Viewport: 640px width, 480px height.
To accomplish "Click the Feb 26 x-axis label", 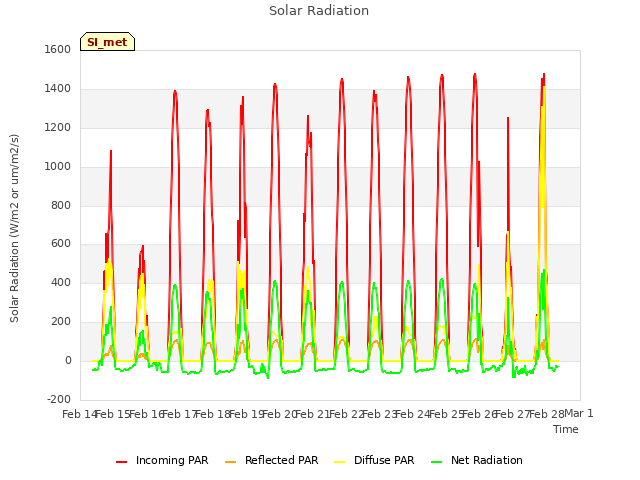I will (480, 414).
